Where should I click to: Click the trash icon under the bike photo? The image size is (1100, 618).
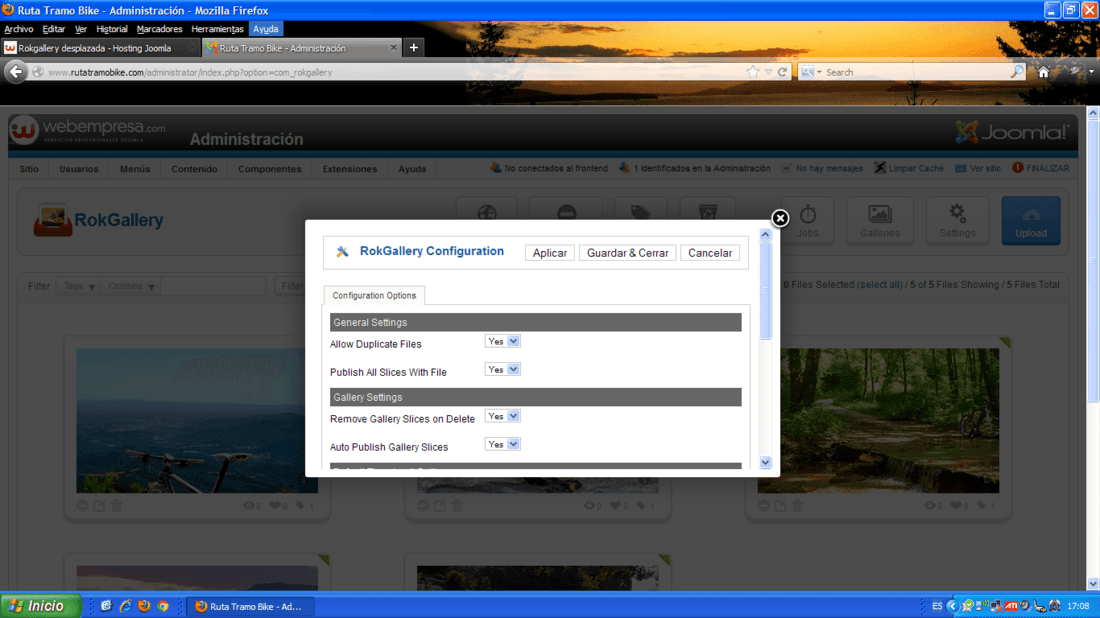coord(116,506)
